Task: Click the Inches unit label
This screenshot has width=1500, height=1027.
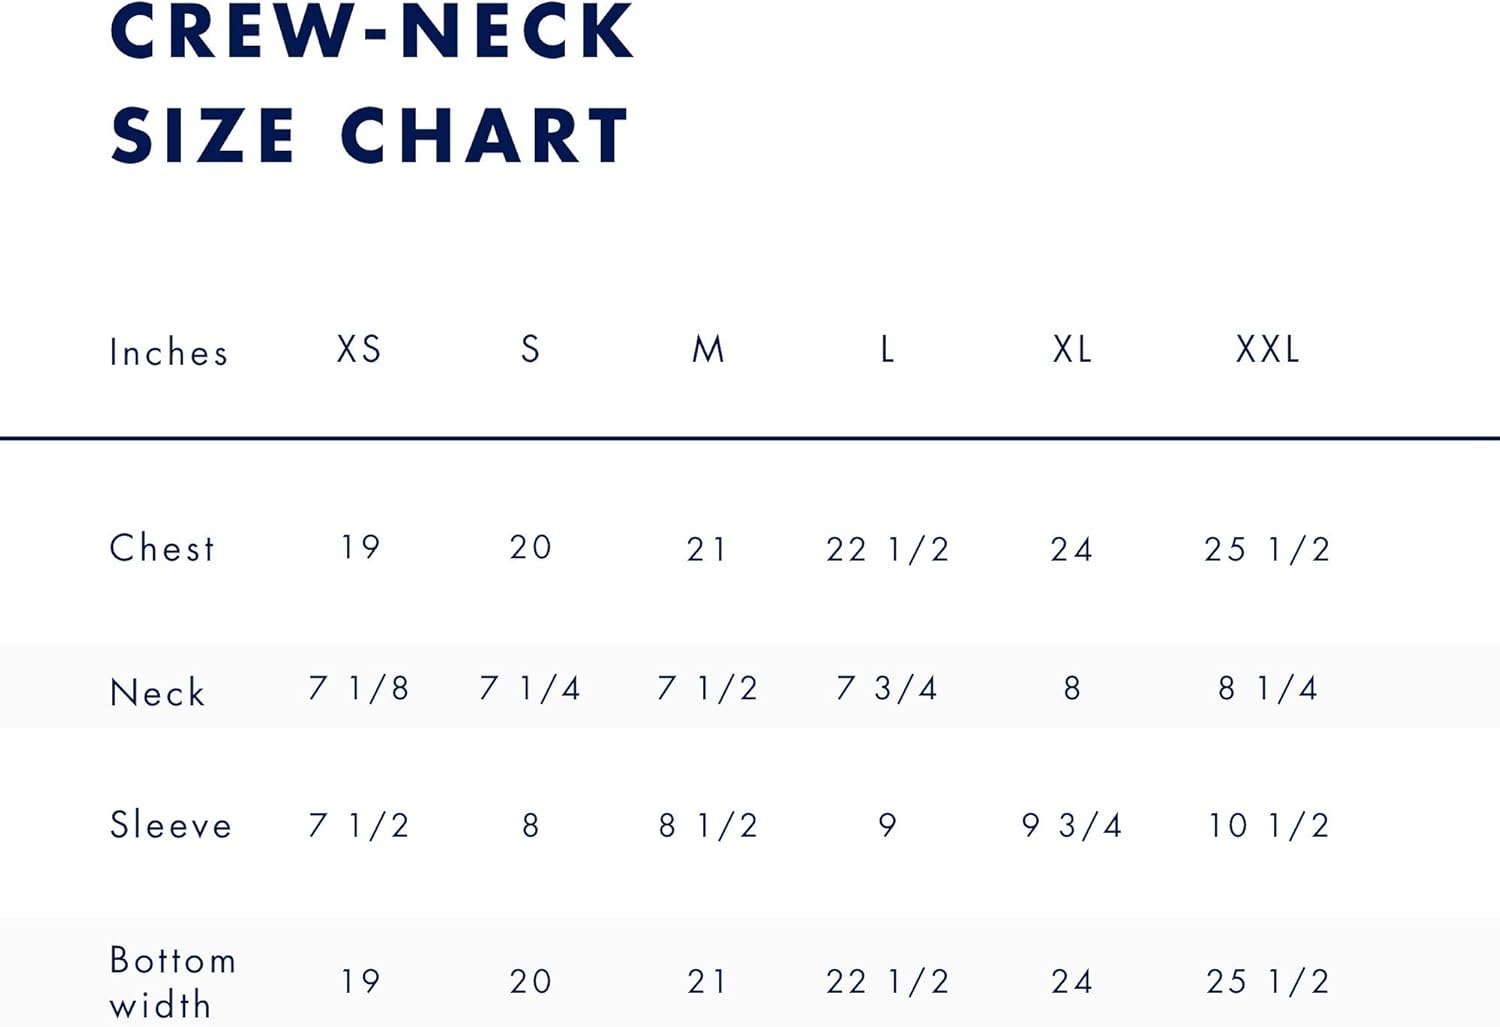Action: pyautogui.click(x=169, y=353)
